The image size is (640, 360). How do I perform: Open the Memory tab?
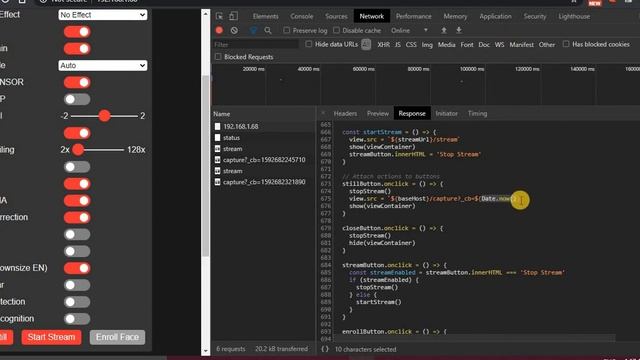(x=455, y=16)
